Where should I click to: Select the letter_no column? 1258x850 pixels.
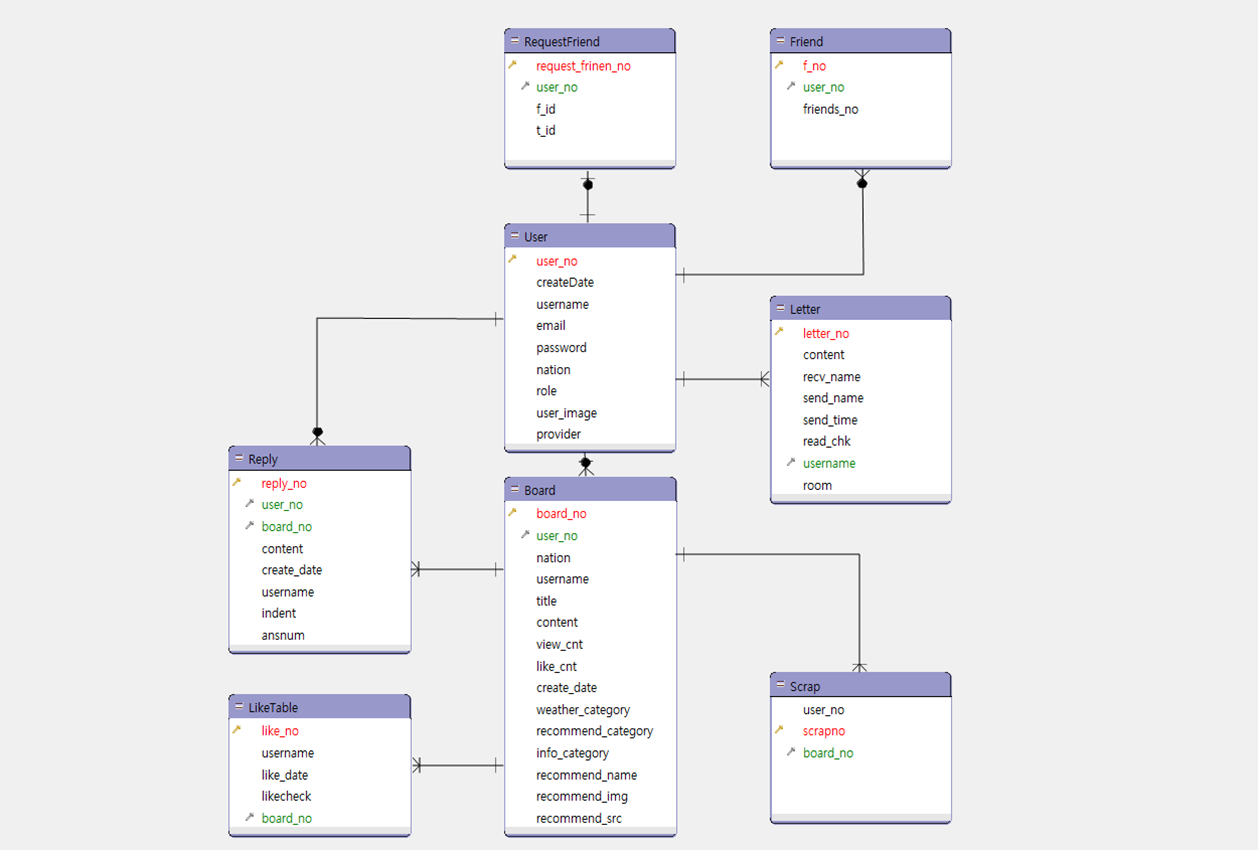point(826,333)
